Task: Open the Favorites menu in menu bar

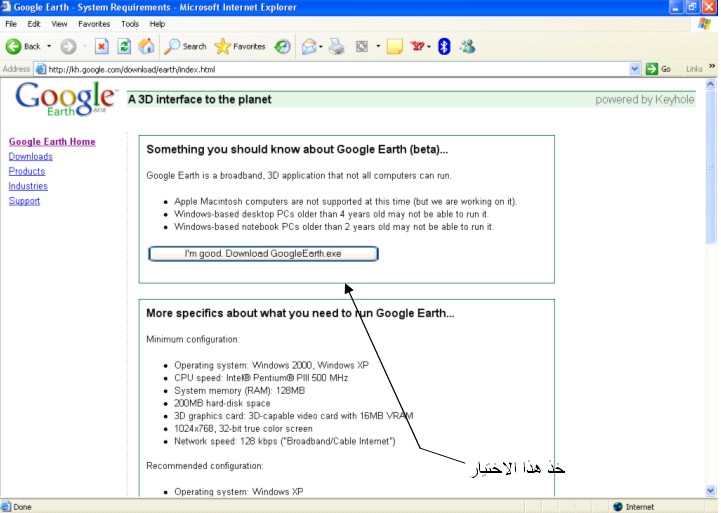Action: [x=94, y=23]
